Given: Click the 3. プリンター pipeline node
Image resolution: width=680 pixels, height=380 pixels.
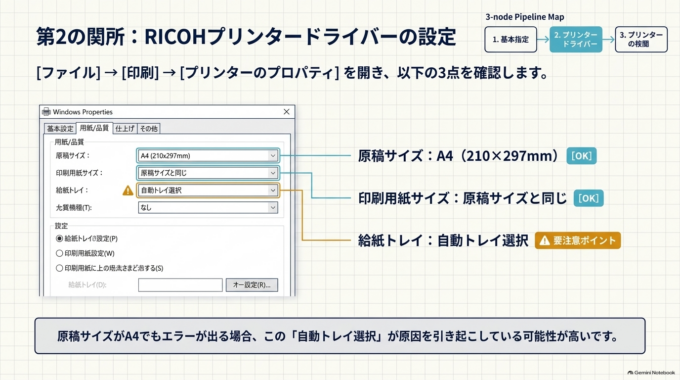Looking at the screenshot, I should click(x=641, y=39).
